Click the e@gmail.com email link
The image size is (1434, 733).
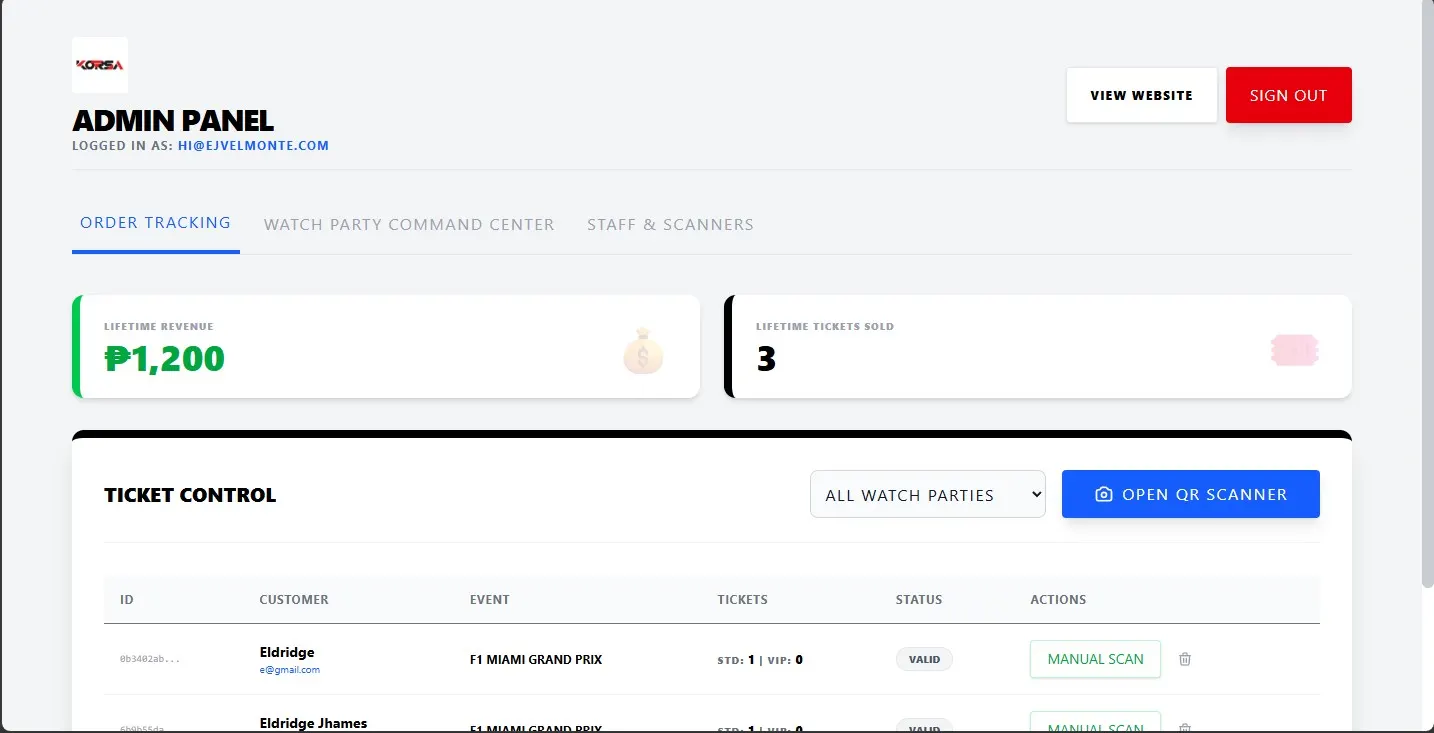coord(290,670)
